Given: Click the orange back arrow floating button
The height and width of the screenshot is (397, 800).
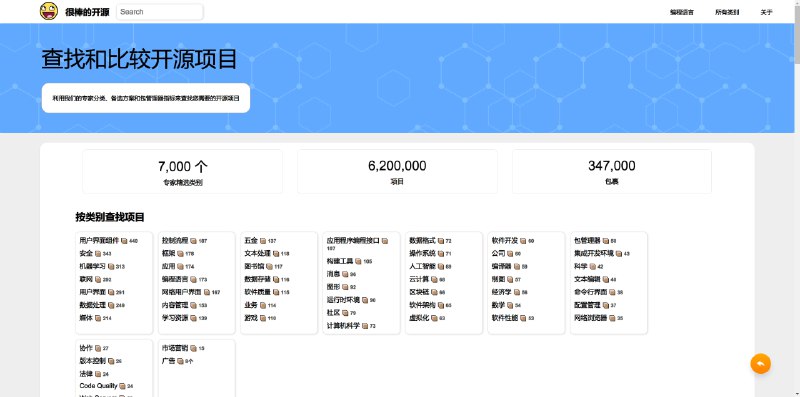Looking at the screenshot, I should tap(760, 364).
